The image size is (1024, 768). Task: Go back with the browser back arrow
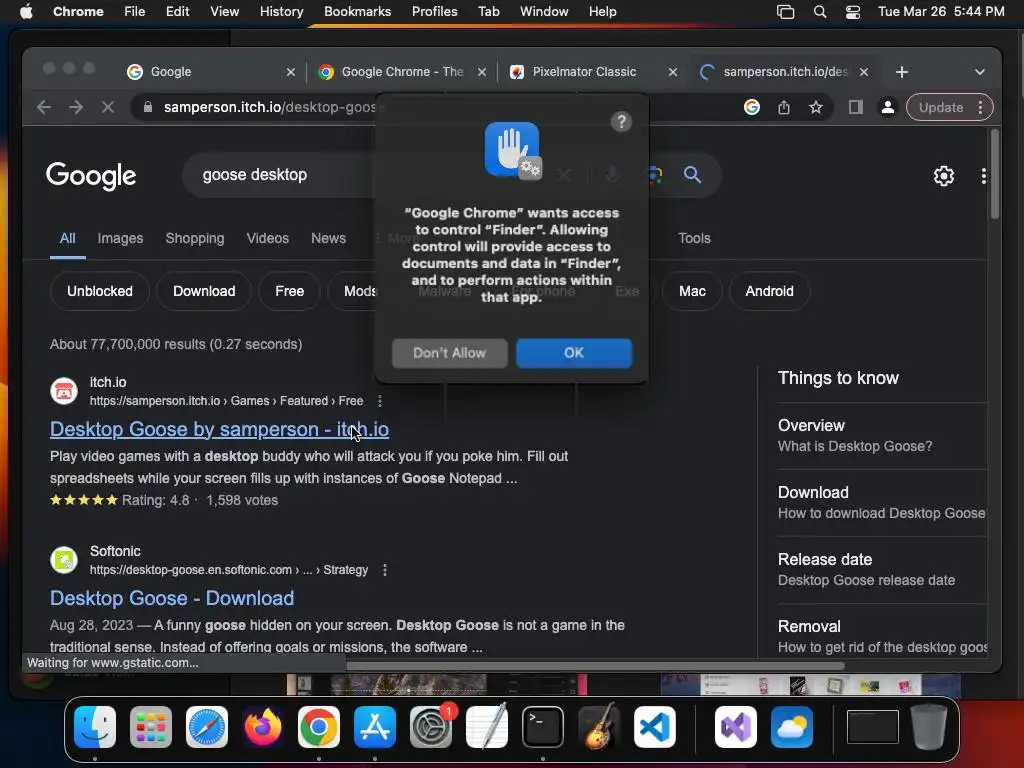coord(44,107)
